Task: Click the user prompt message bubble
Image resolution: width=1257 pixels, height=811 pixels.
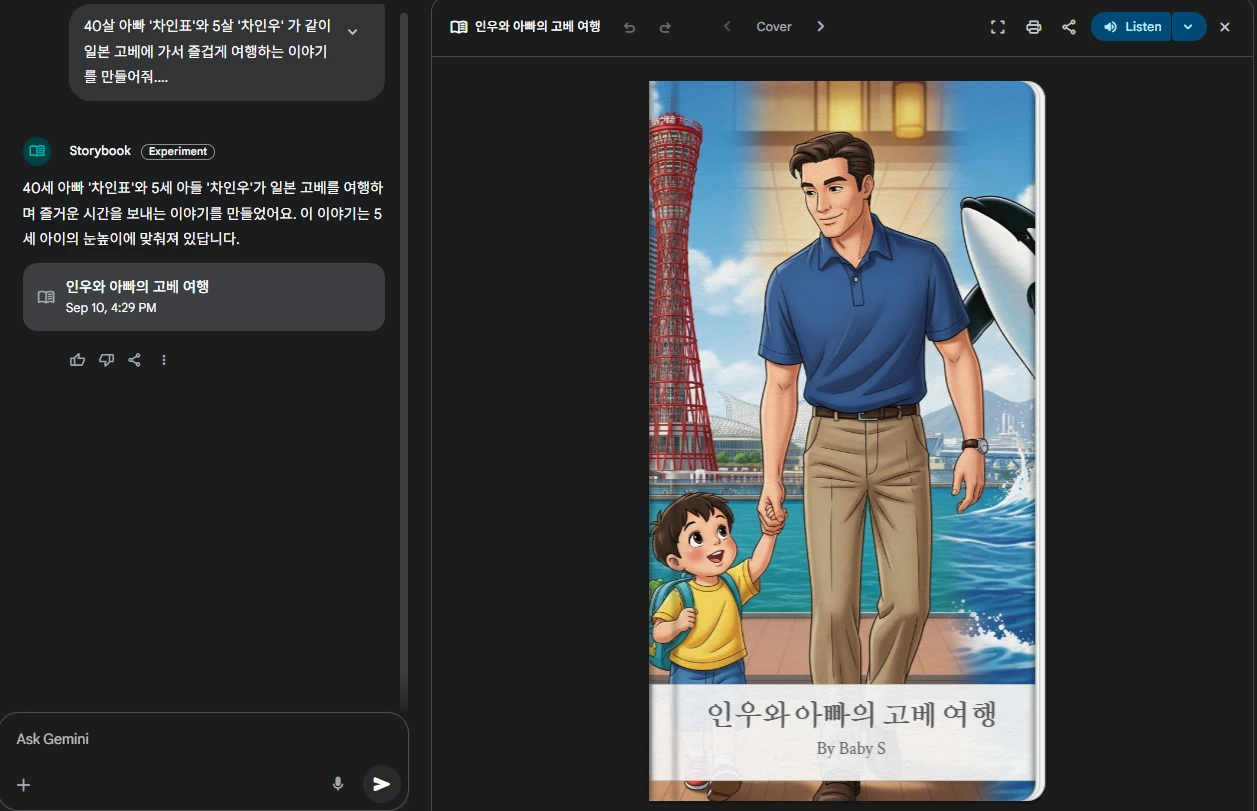Action: (x=227, y=52)
